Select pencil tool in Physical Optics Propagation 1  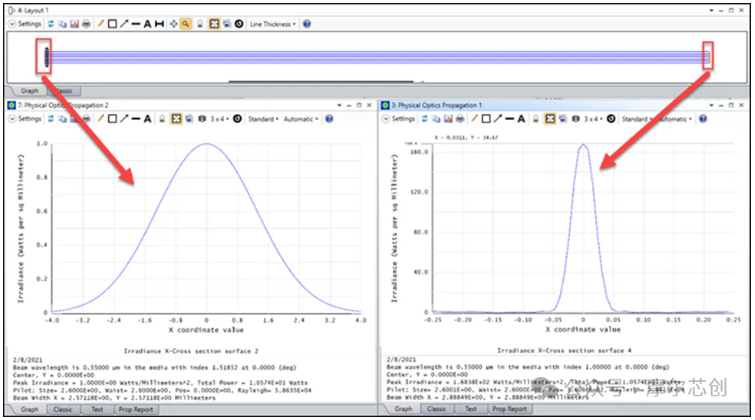click(474, 118)
